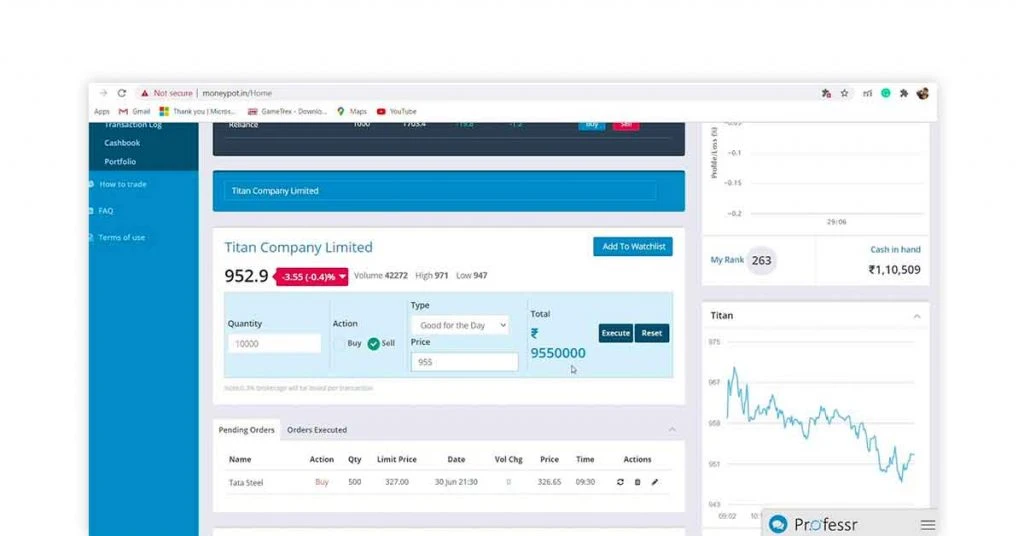Click the Quantity input field
The height and width of the screenshot is (536, 1024).
[x=274, y=343]
